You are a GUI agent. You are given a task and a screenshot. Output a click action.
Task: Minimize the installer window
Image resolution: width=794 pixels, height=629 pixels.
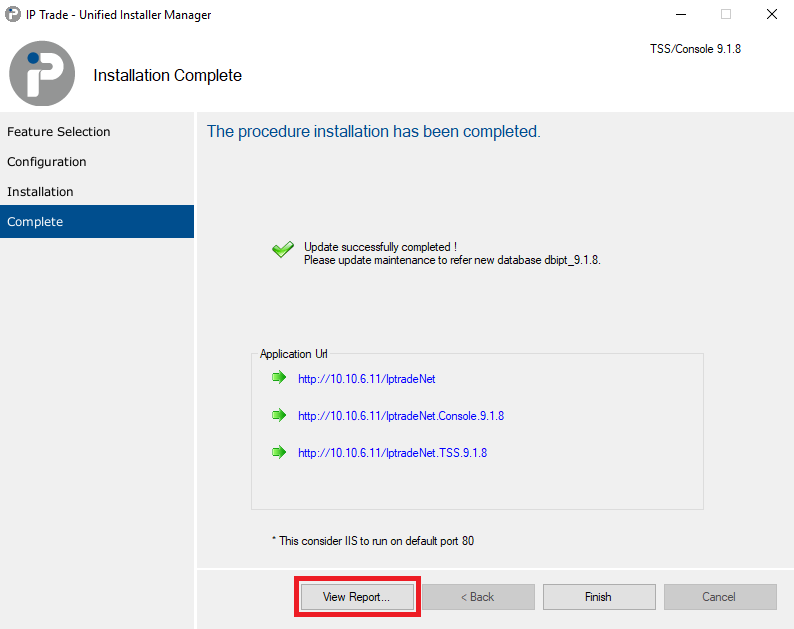[x=681, y=14]
